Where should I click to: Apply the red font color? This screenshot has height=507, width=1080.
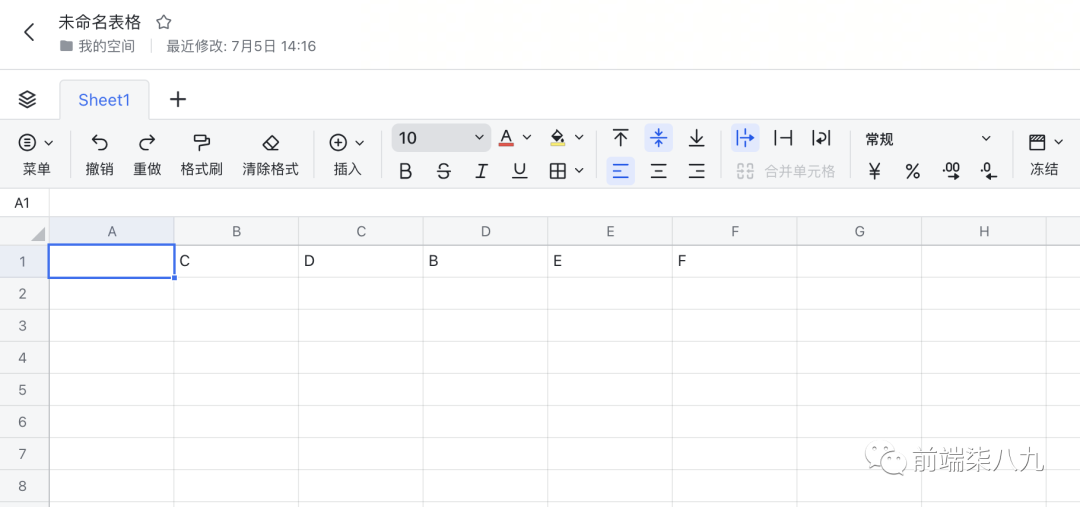(506, 138)
